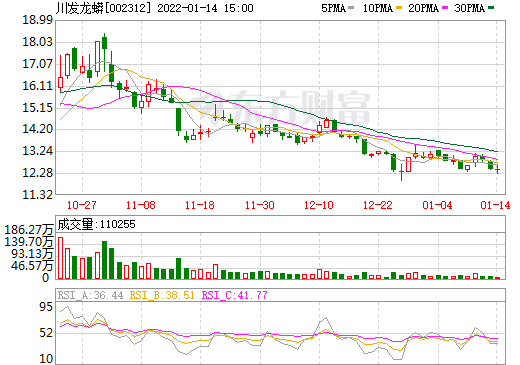Click the 11-30 date axis label
520x365 pixels.
coord(260,205)
